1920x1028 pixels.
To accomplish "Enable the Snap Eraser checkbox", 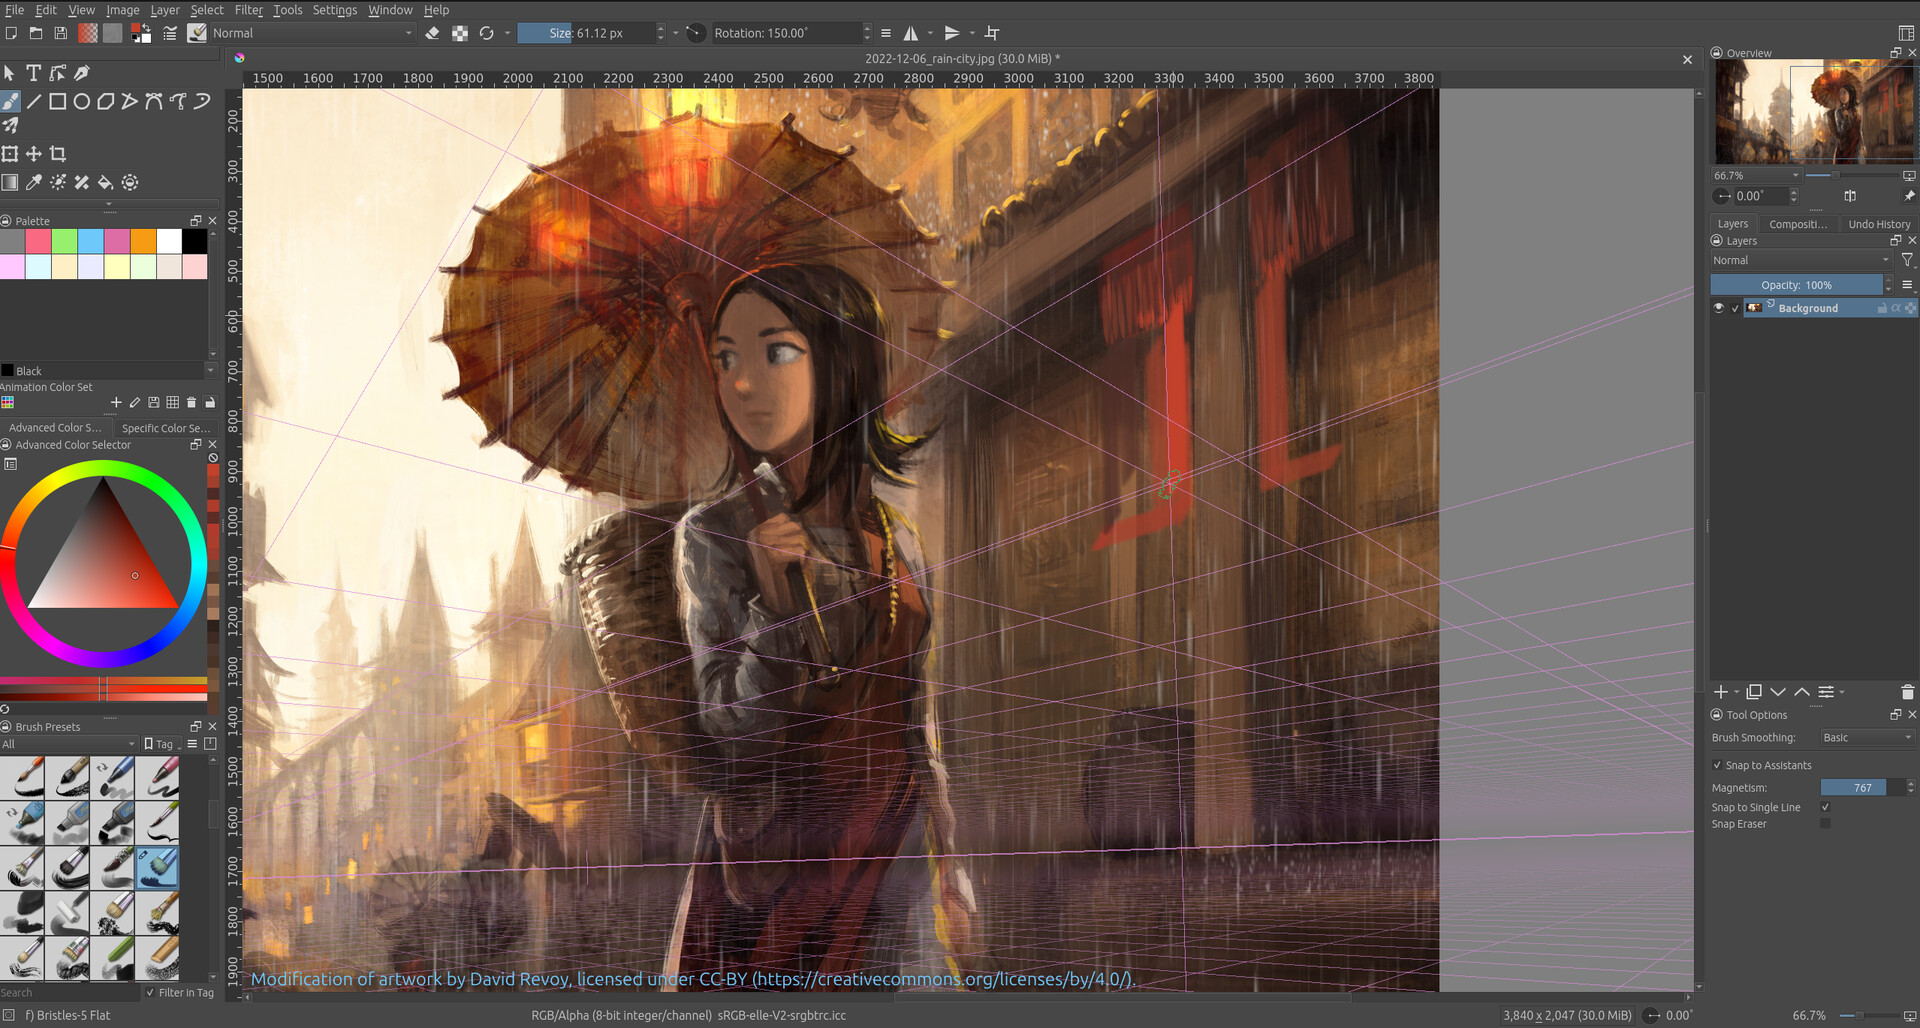I will 1826,823.
